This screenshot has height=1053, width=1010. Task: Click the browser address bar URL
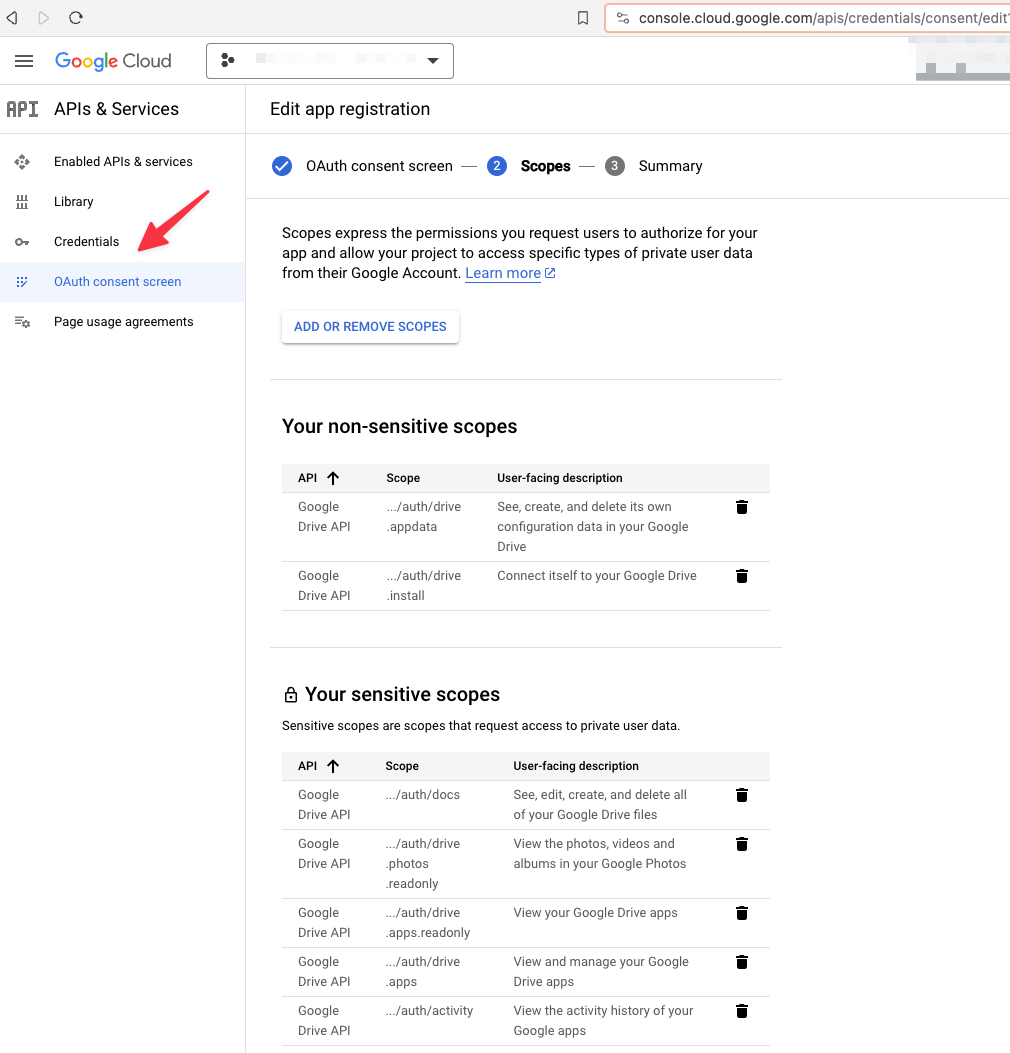(x=823, y=18)
